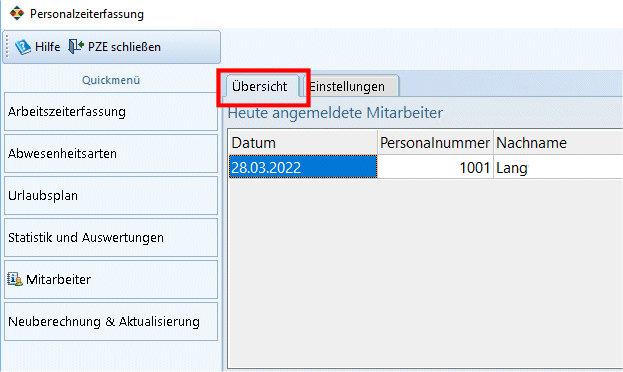Screen dimensions: 623x372
Task: Open the Mitarbeiter menu button
Action: pyautogui.click(x=111, y=279)
